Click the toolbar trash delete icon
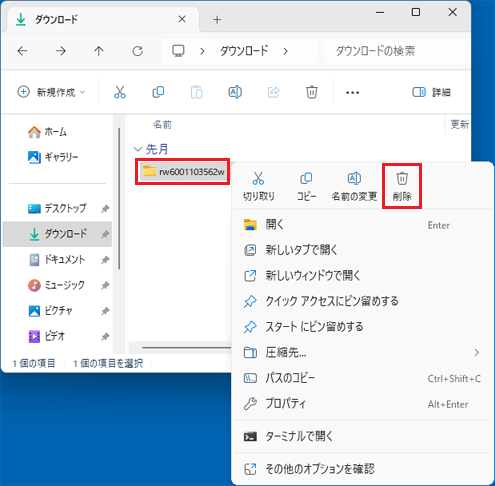Viewport: 495px width, 486px height. point(312,92)
